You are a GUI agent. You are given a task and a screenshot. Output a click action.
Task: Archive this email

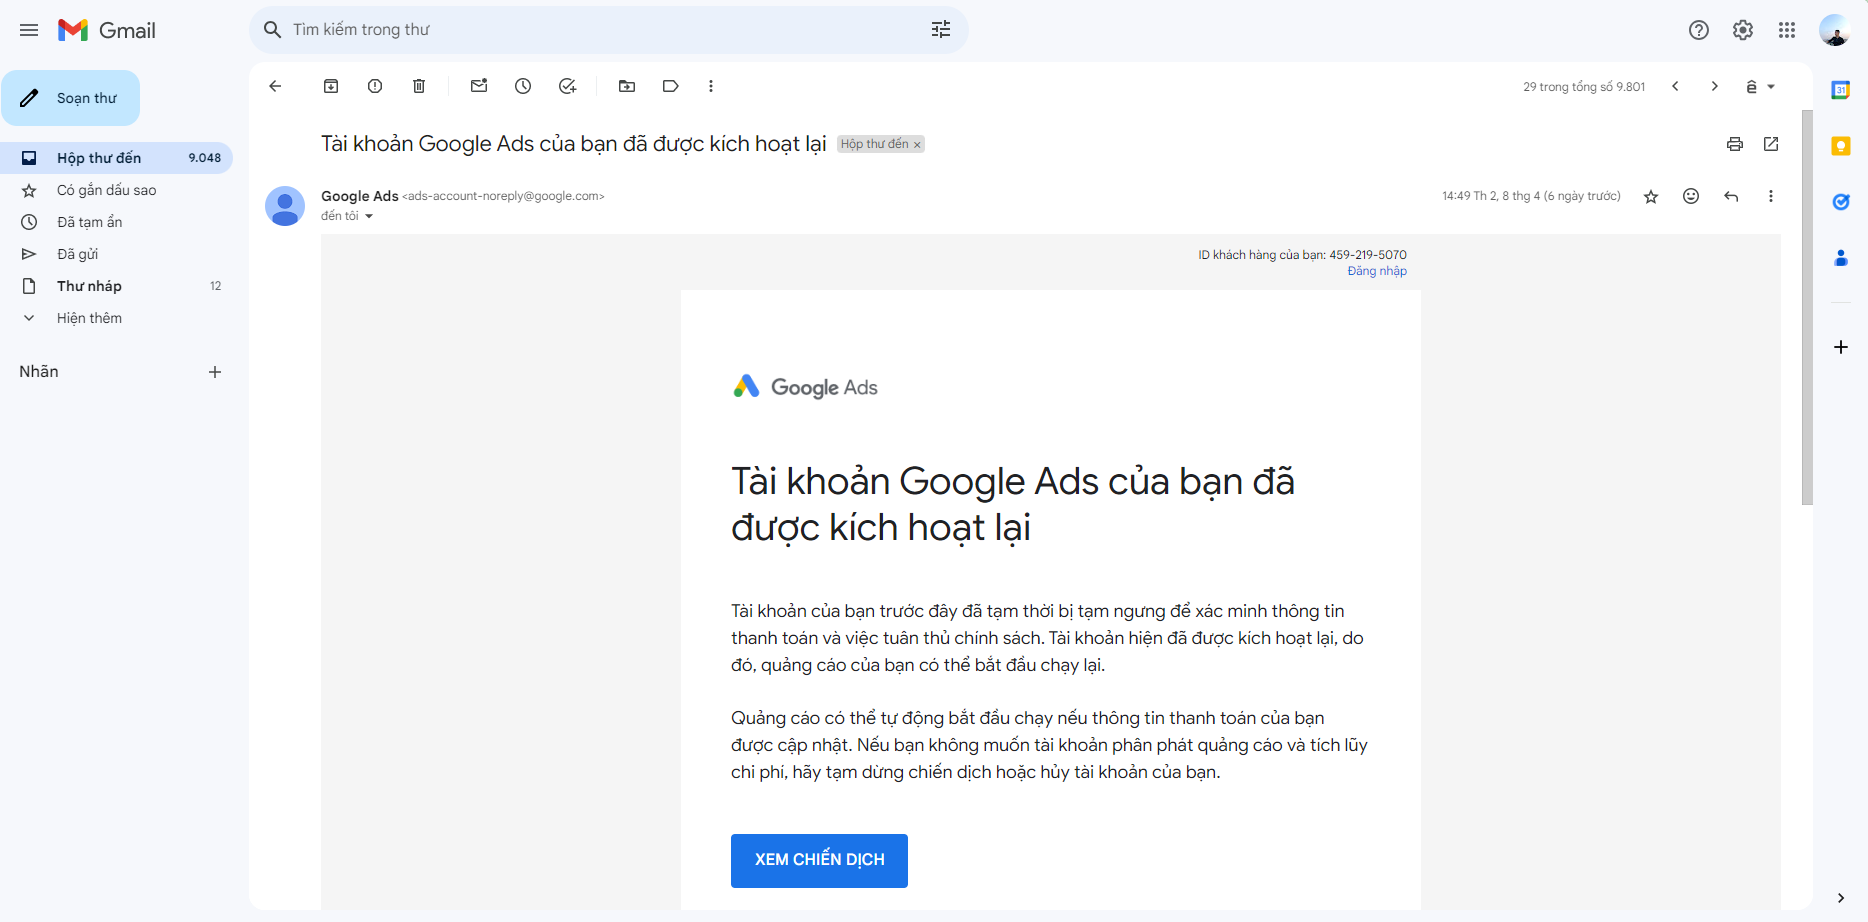click(331, 86)
